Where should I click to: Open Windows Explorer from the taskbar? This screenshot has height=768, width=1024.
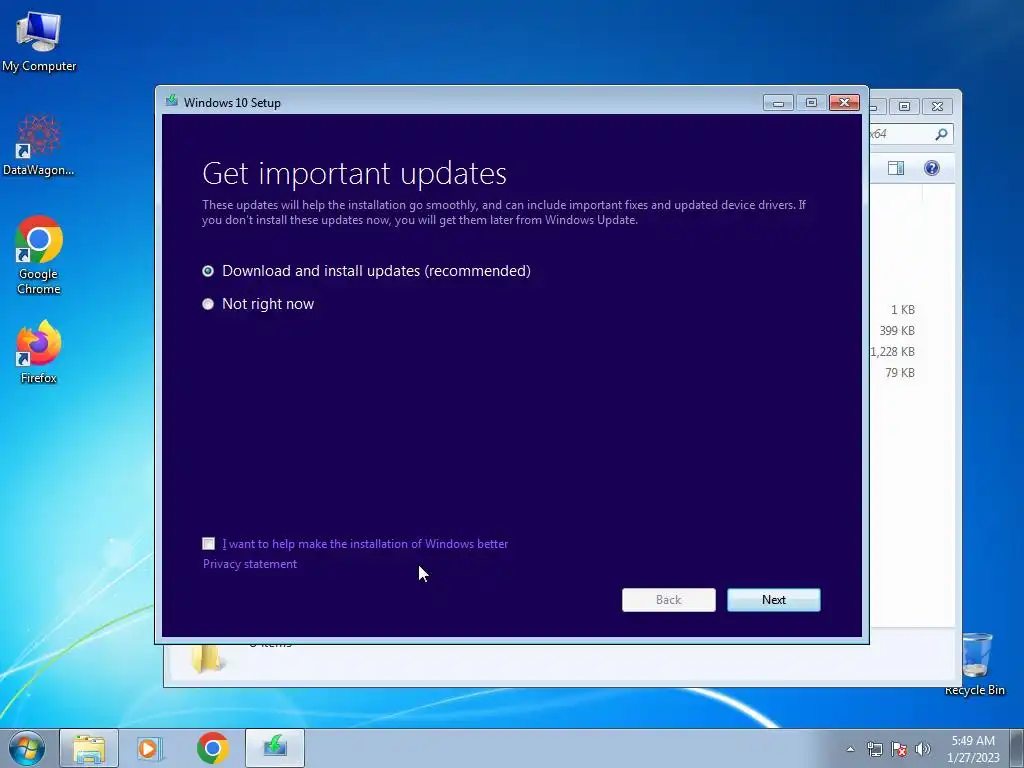pyautogui.click(x=89, y=748)
